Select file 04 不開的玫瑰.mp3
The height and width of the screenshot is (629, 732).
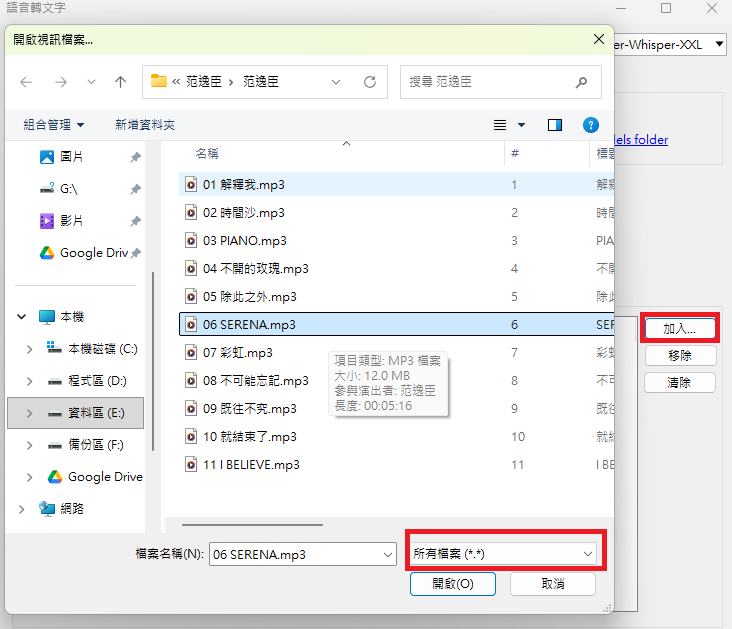pos(396,269)
